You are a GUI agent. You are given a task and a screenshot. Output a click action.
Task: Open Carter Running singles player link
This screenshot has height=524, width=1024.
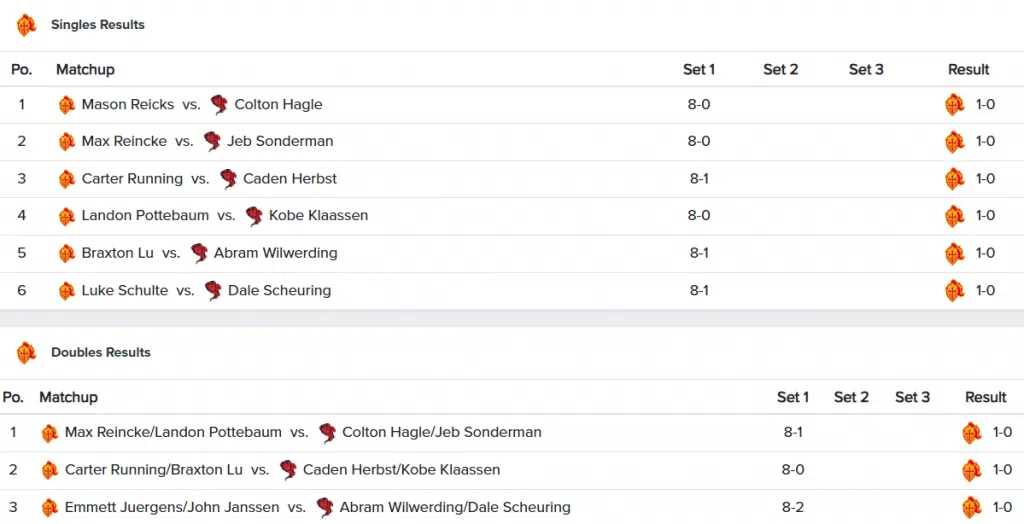click(x=132, y=179)
